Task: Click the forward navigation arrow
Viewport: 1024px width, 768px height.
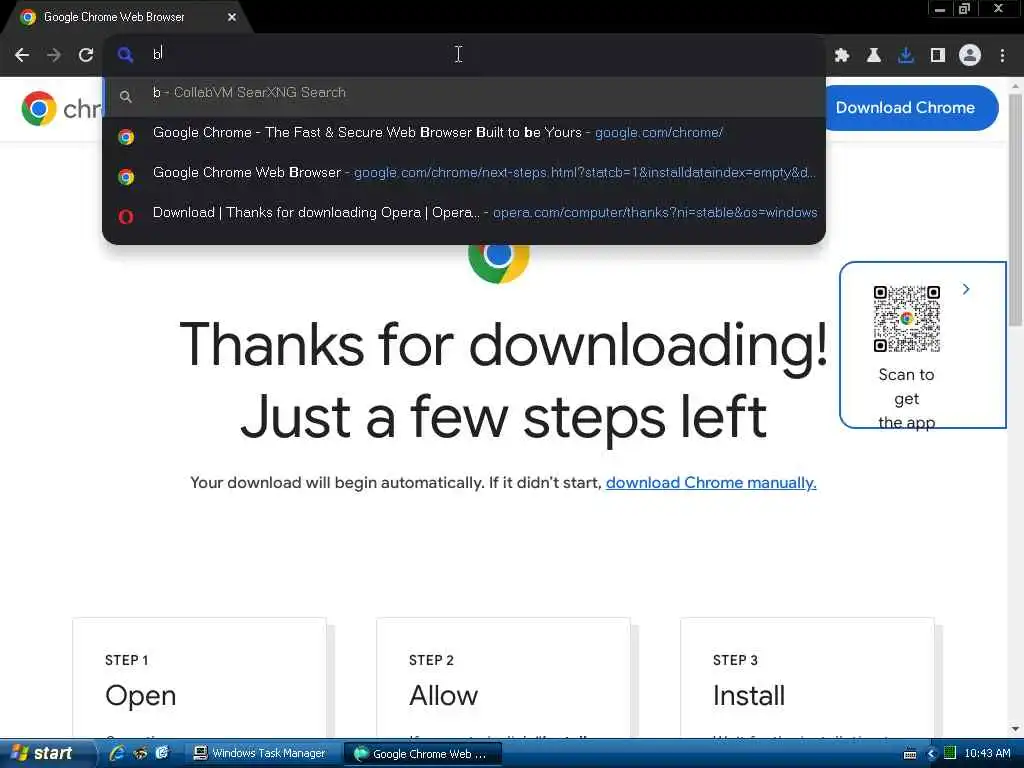Action: click(54, 55)
